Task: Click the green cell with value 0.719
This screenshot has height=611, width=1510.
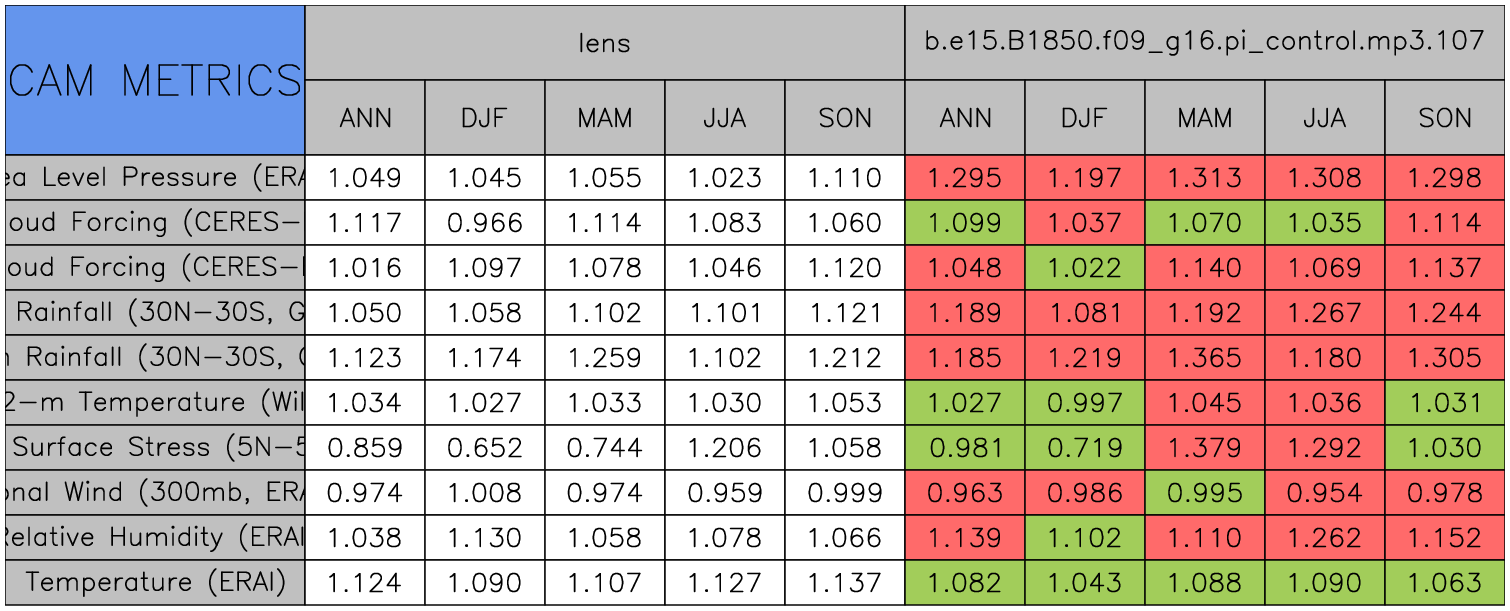Action: pos(1084,447)
